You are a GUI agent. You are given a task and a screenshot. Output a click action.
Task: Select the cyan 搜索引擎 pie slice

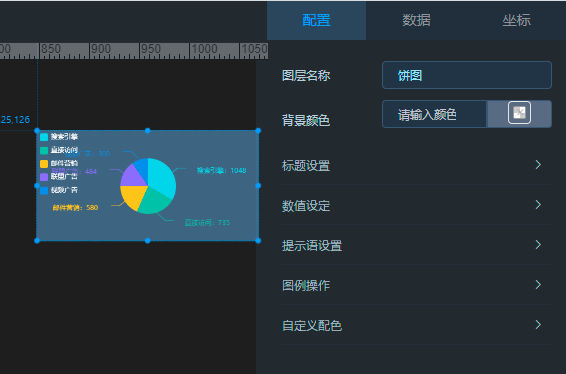(162, 177)
